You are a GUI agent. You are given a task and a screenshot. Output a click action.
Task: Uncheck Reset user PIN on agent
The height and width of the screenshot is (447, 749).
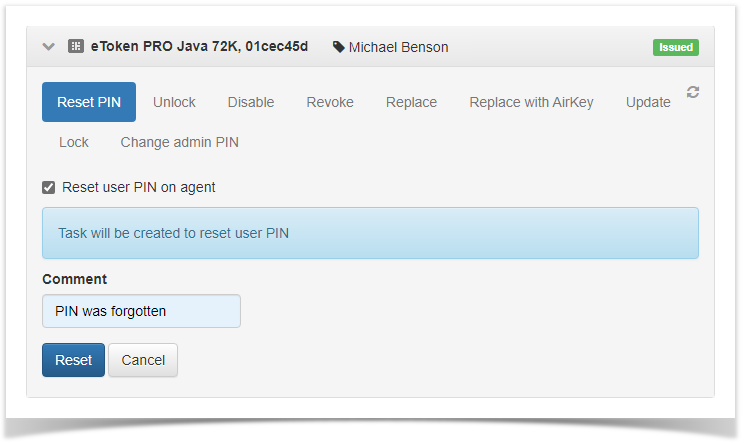point(49,187)
